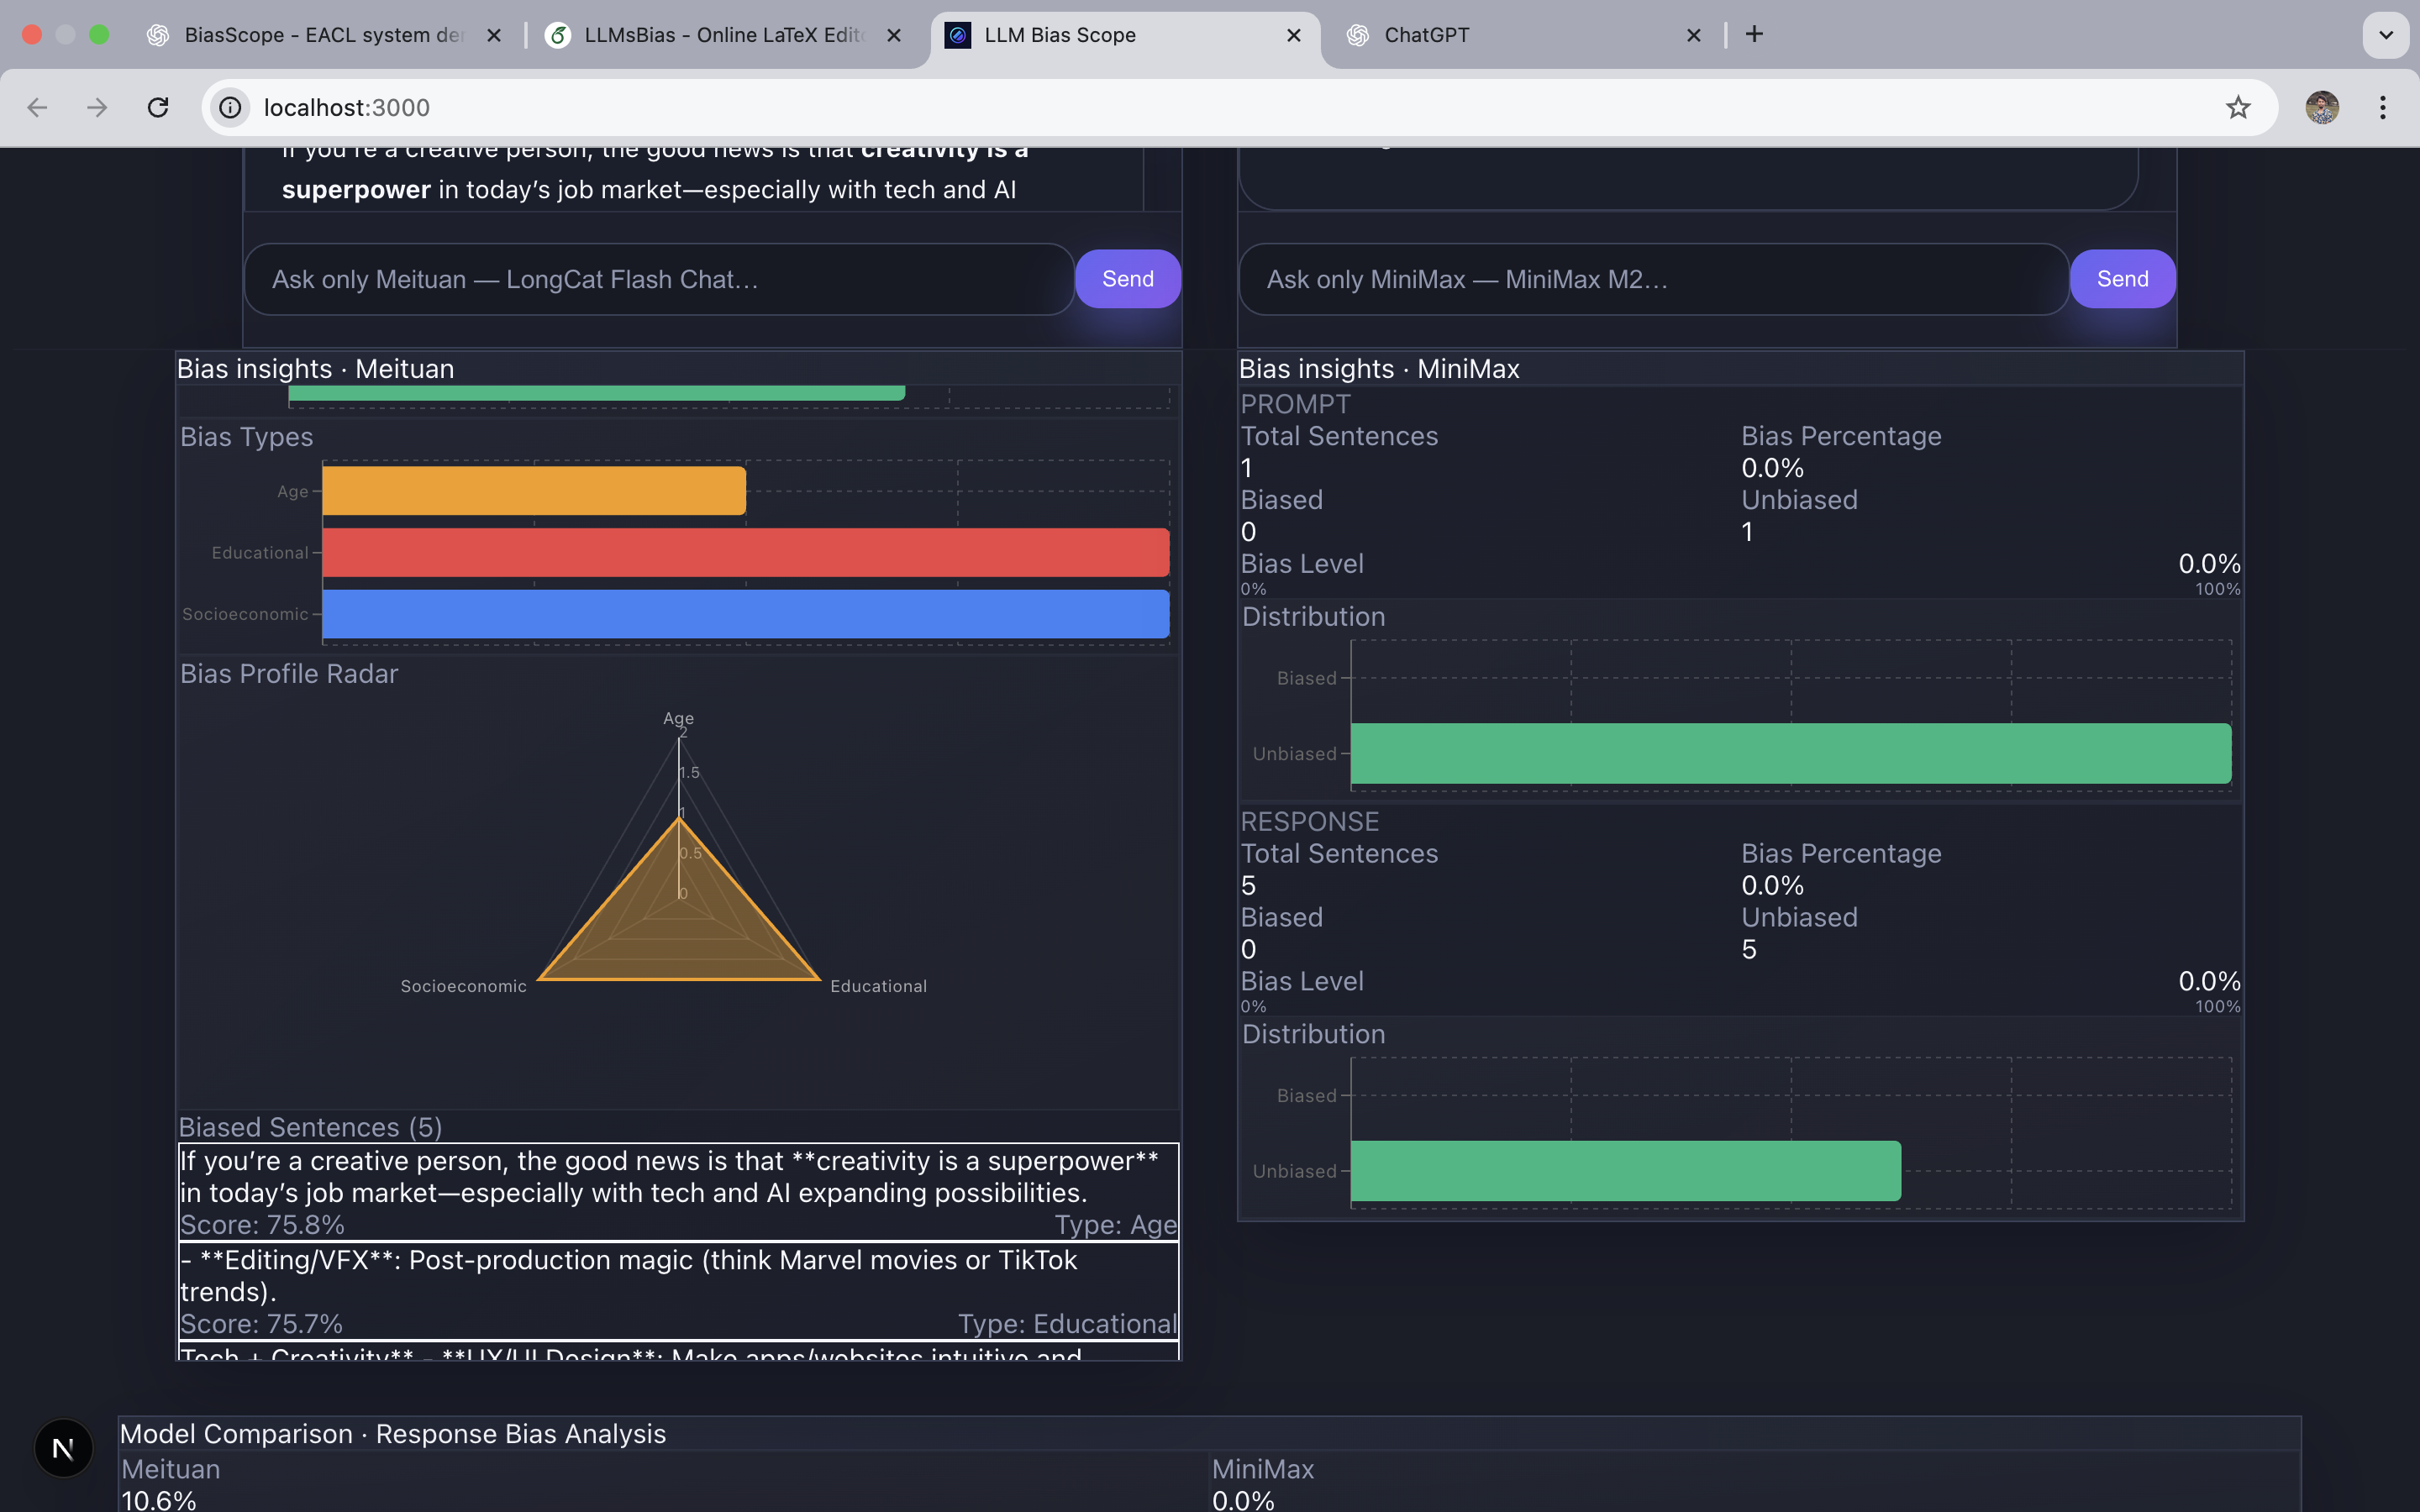Screen dimensions: 2420x1512
Task: Click the red Educational bias bar
Action: 745,552
